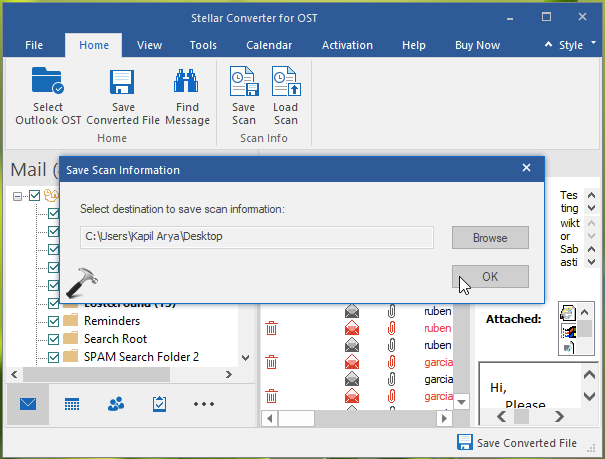605x459 pixels.
Task: Open the Help tab
Action: [414, 45]
